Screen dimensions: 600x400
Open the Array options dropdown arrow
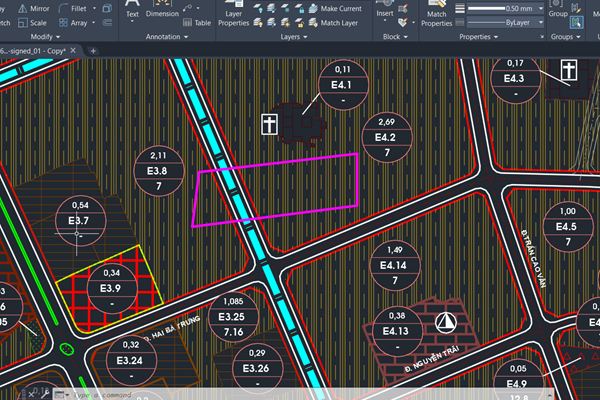(x=94, y=23)
